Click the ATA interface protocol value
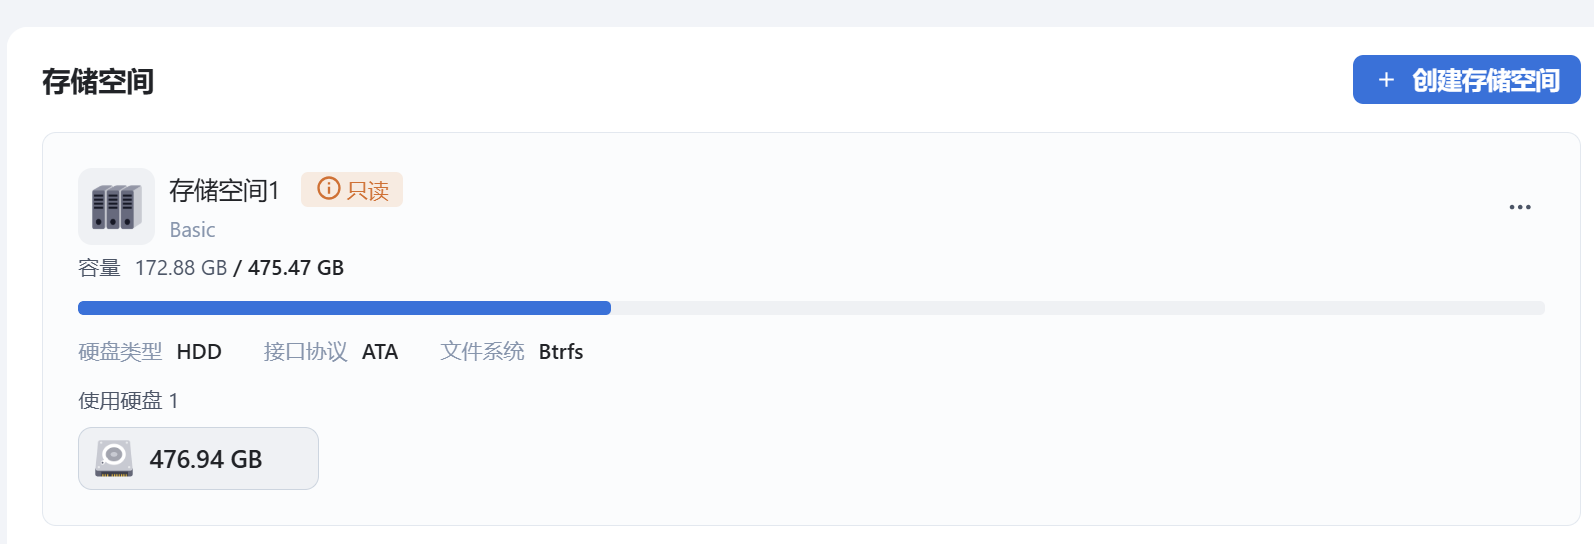The image size is (1594, 544). pyautogui.click(x=380, y=352)
